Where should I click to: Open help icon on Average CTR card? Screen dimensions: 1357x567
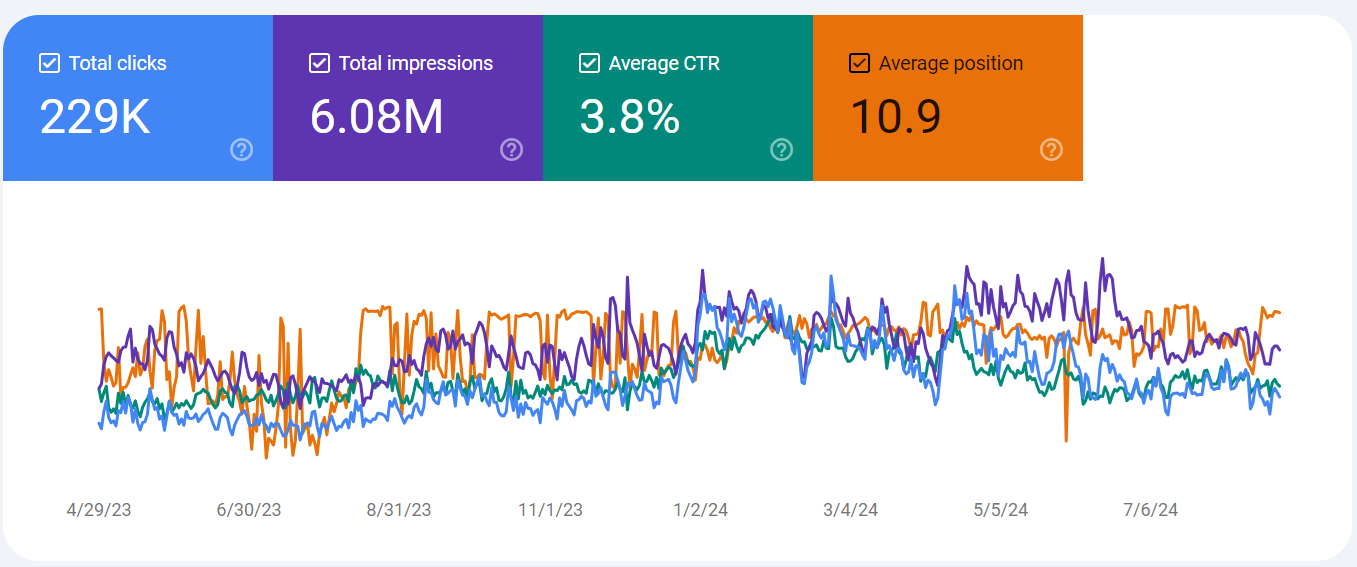pos(782,150)
